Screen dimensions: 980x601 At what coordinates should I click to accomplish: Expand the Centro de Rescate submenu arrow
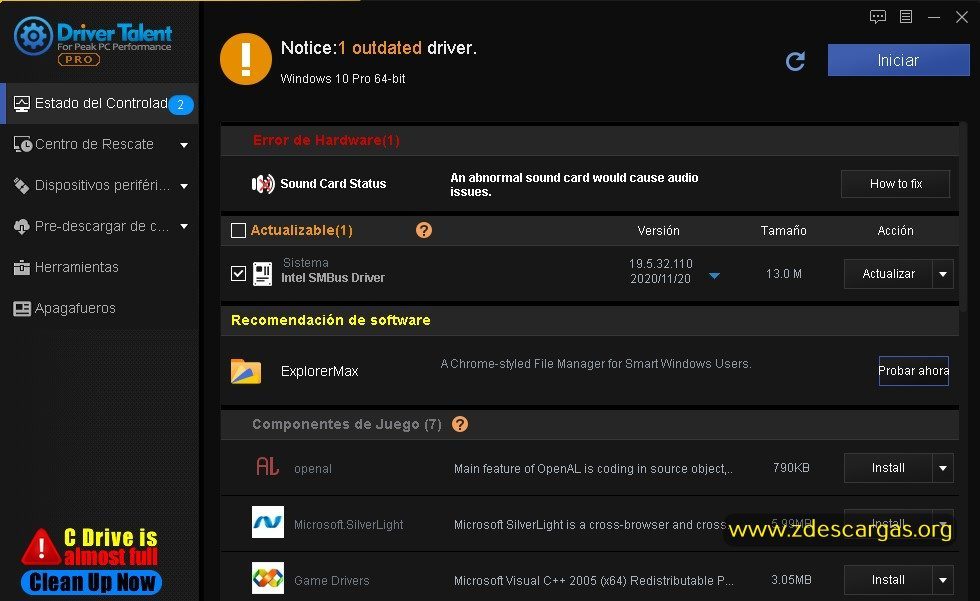pos(184,145)
